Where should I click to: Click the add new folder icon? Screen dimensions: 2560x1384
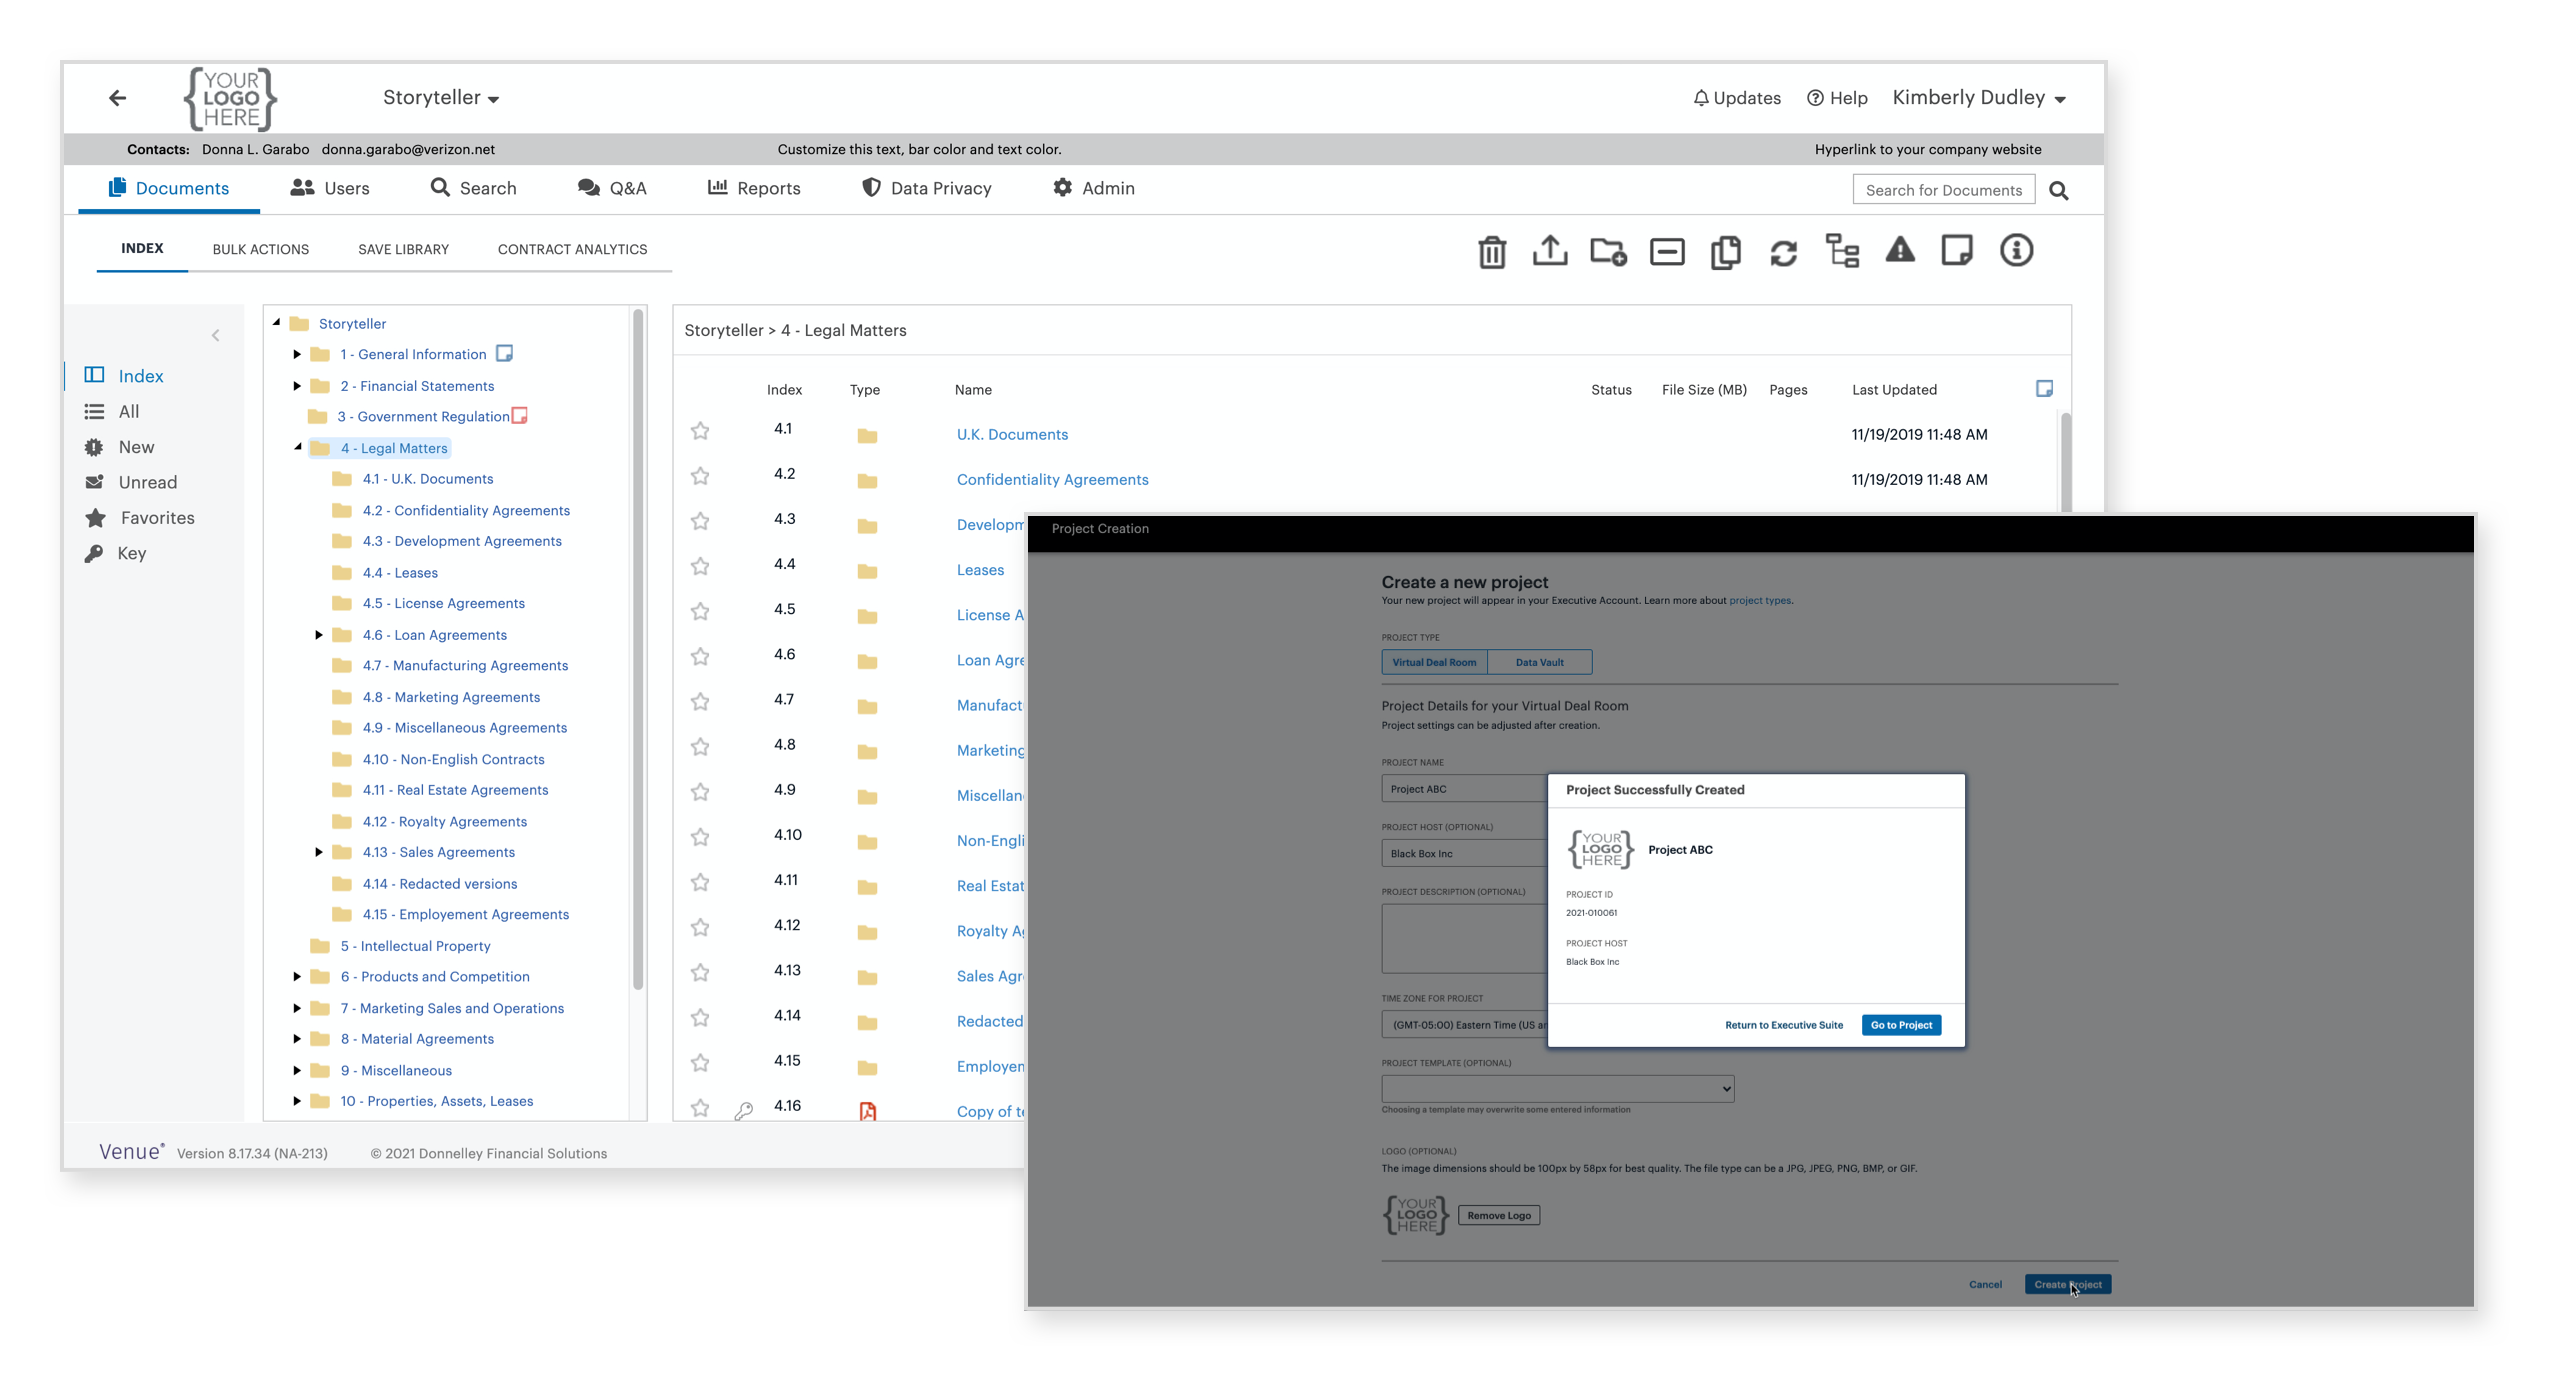(x=1607, y=251)
